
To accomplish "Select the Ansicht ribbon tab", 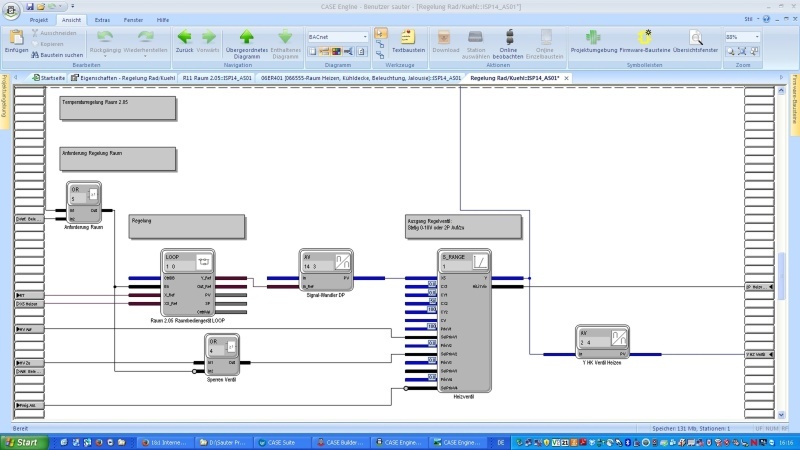I will coord(71,20).
